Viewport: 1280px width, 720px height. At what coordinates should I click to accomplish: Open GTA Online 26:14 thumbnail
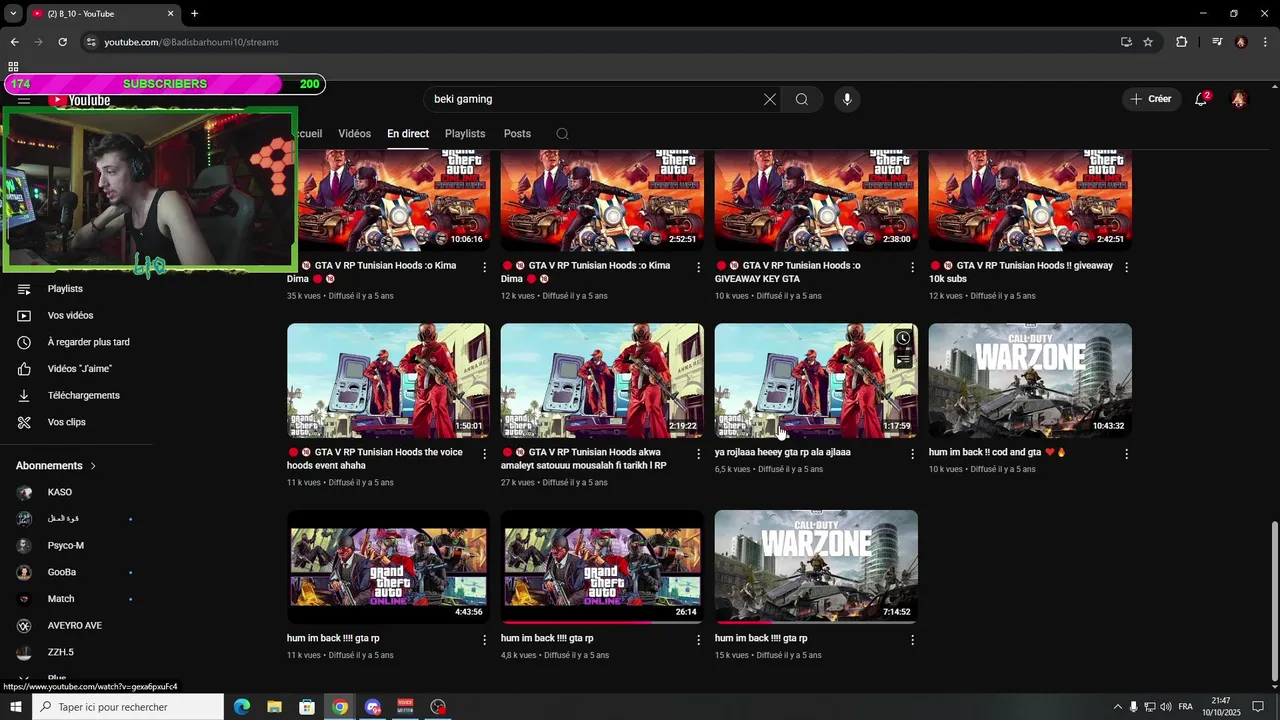(x=602, y=567)
